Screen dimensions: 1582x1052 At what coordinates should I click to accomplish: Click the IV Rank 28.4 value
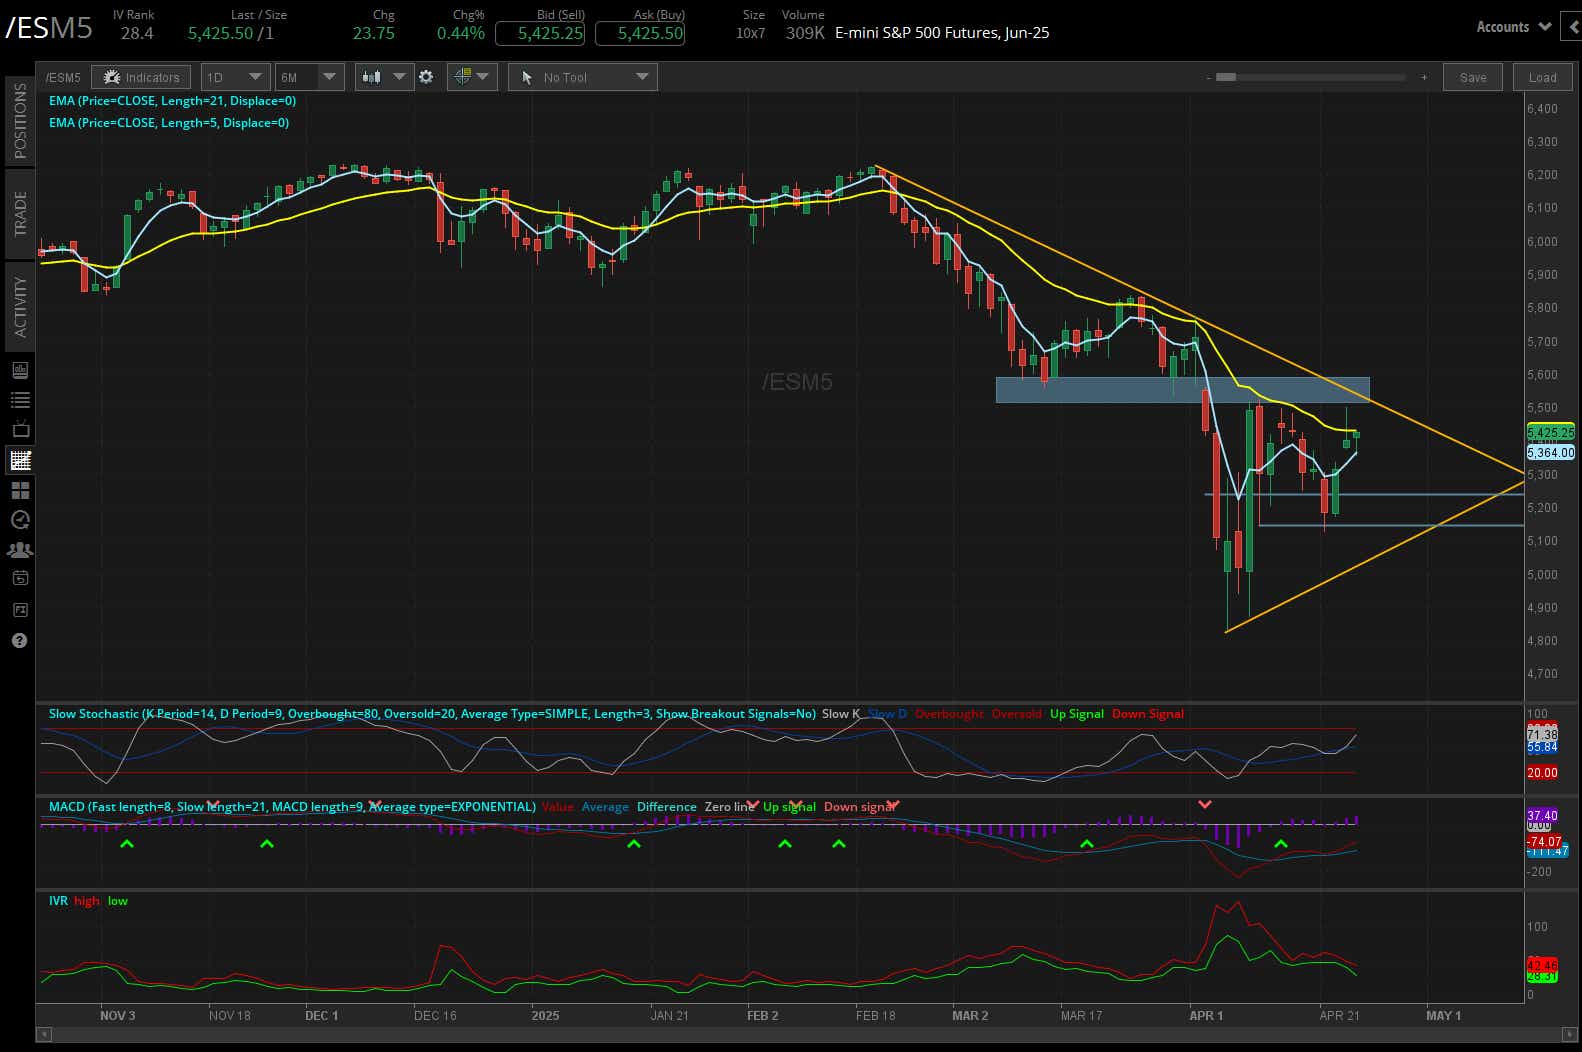(x=137, y=33)
